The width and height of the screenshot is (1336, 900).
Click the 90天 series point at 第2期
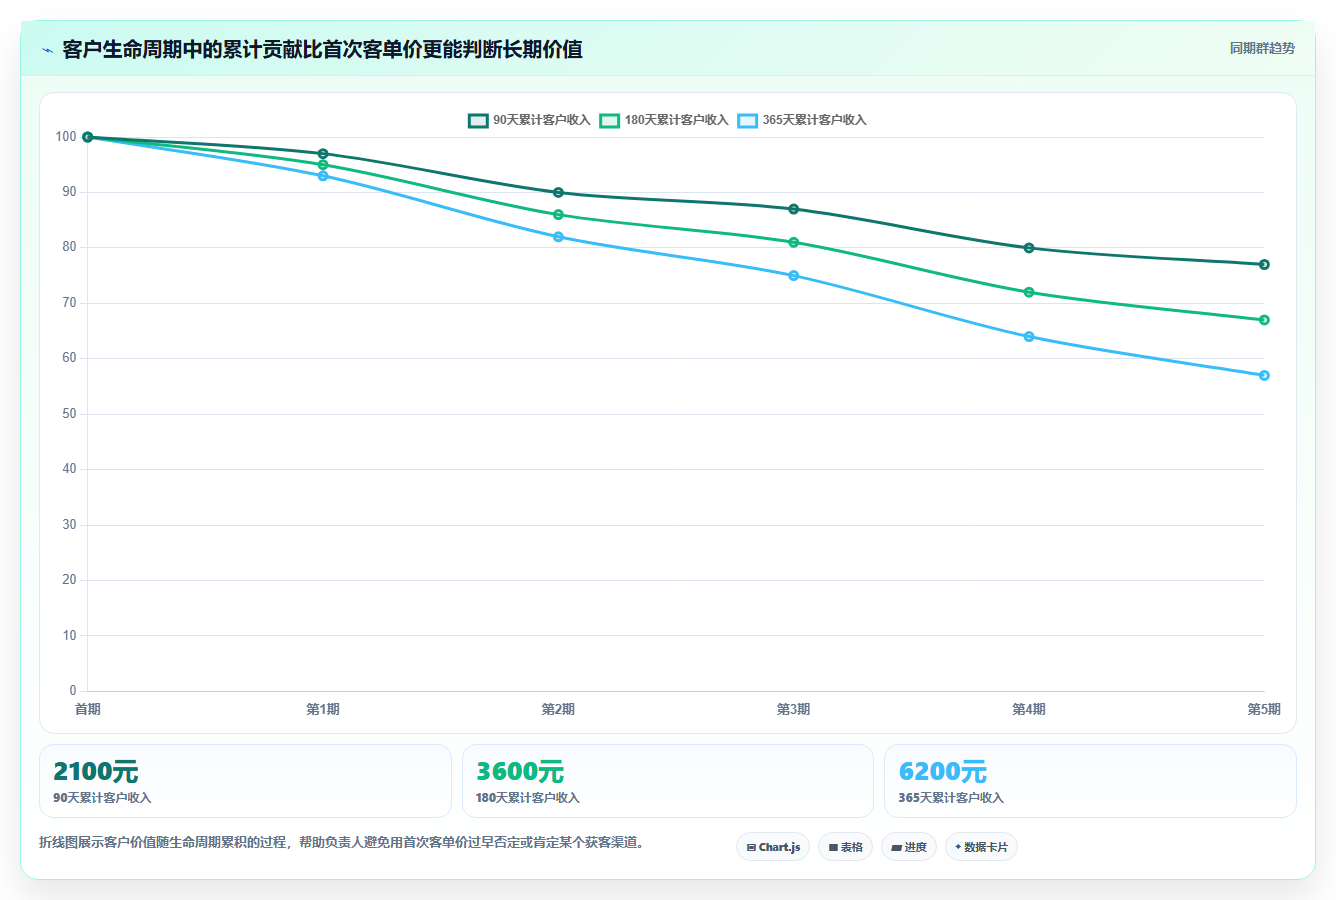pyautogui.click(x=558, y=193)
